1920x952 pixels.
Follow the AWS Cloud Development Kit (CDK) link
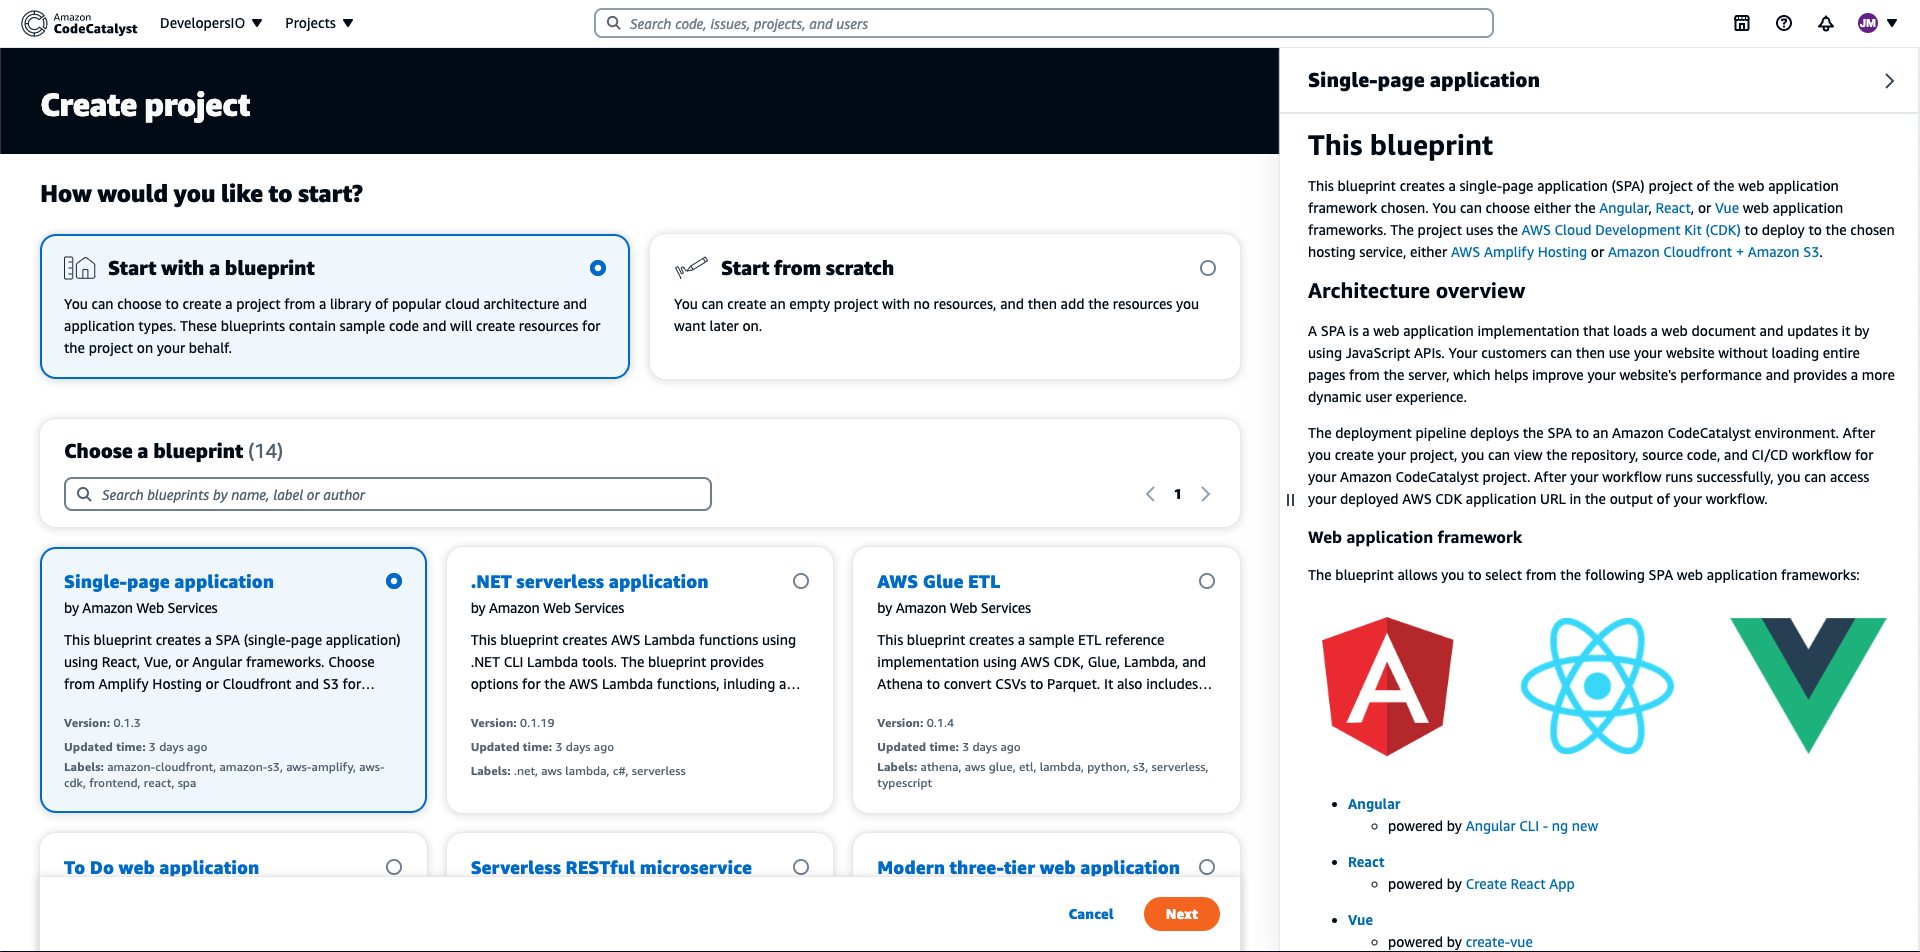tap(1631, 230)
